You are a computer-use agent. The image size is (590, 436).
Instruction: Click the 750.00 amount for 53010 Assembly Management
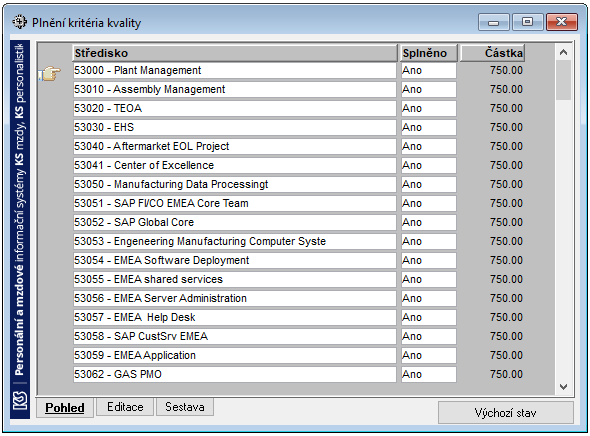[x=506, y=90]
